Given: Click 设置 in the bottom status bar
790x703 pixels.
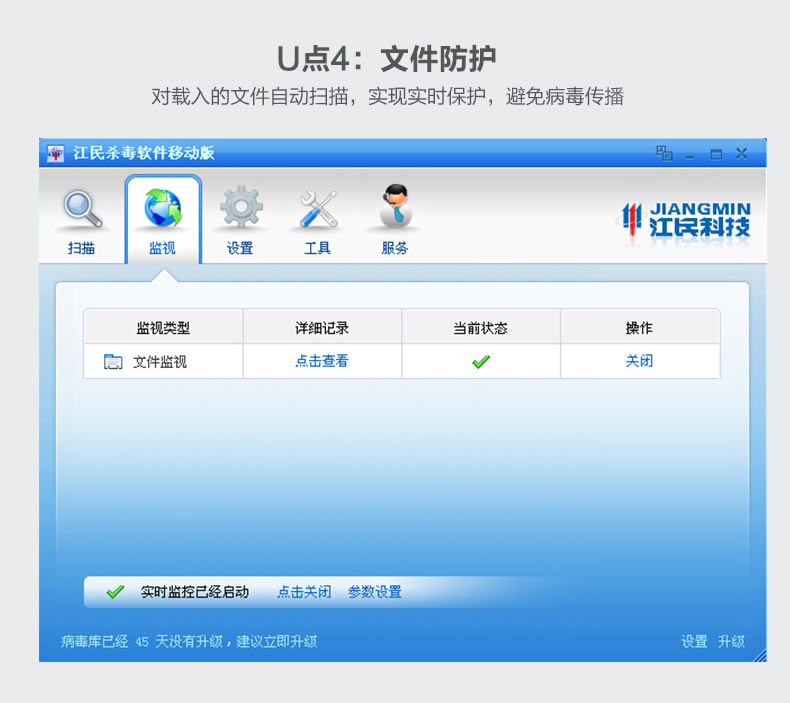Looking at the screenshot, I should click(x=694, y=641).
